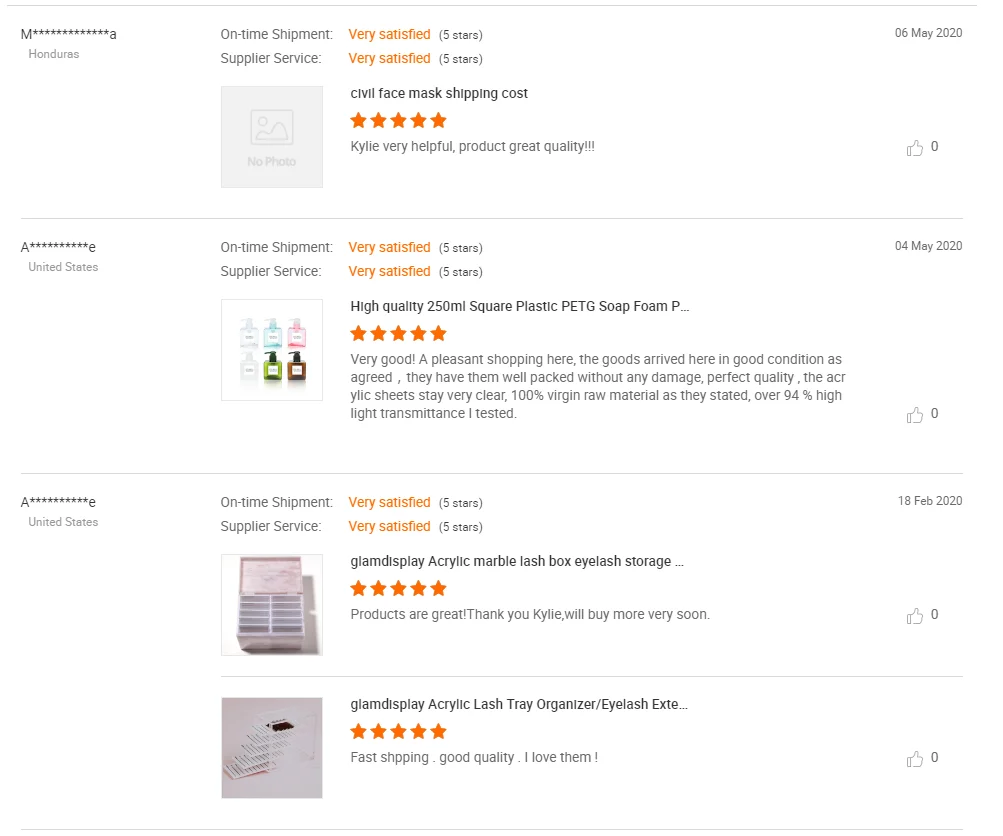The image size is (1003, 836).
Task: Click star rating of face mask review
Action: [x=398, y=121]
